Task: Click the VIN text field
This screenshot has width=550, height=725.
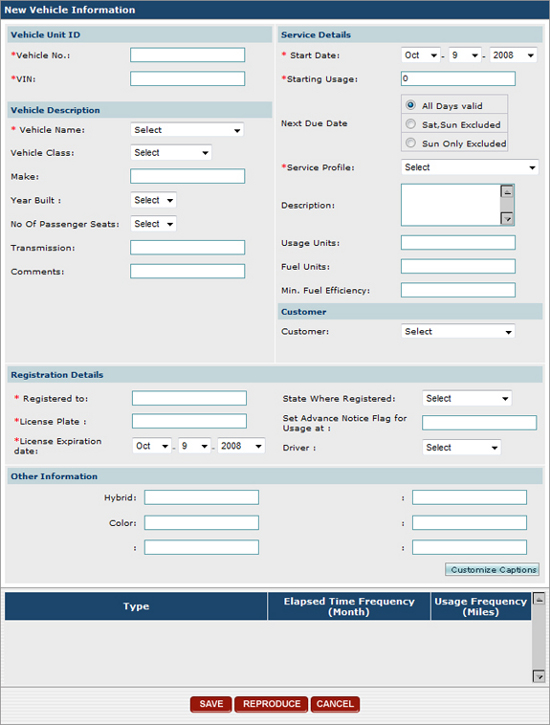Action: pyautogui.click(x=188, y=79)
